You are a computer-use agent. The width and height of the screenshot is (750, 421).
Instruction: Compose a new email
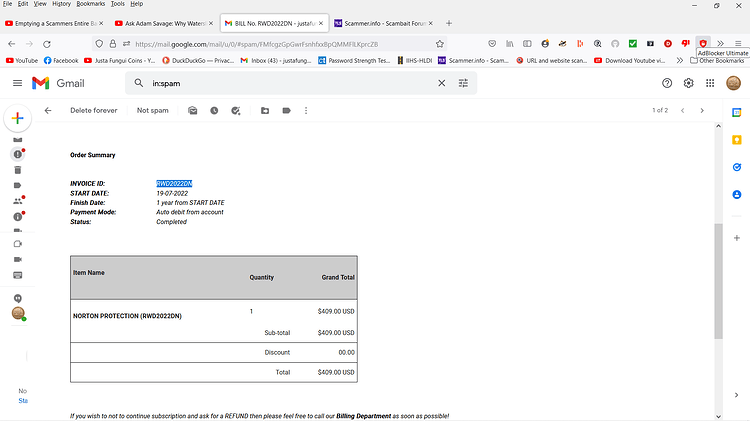pos(18,118)
